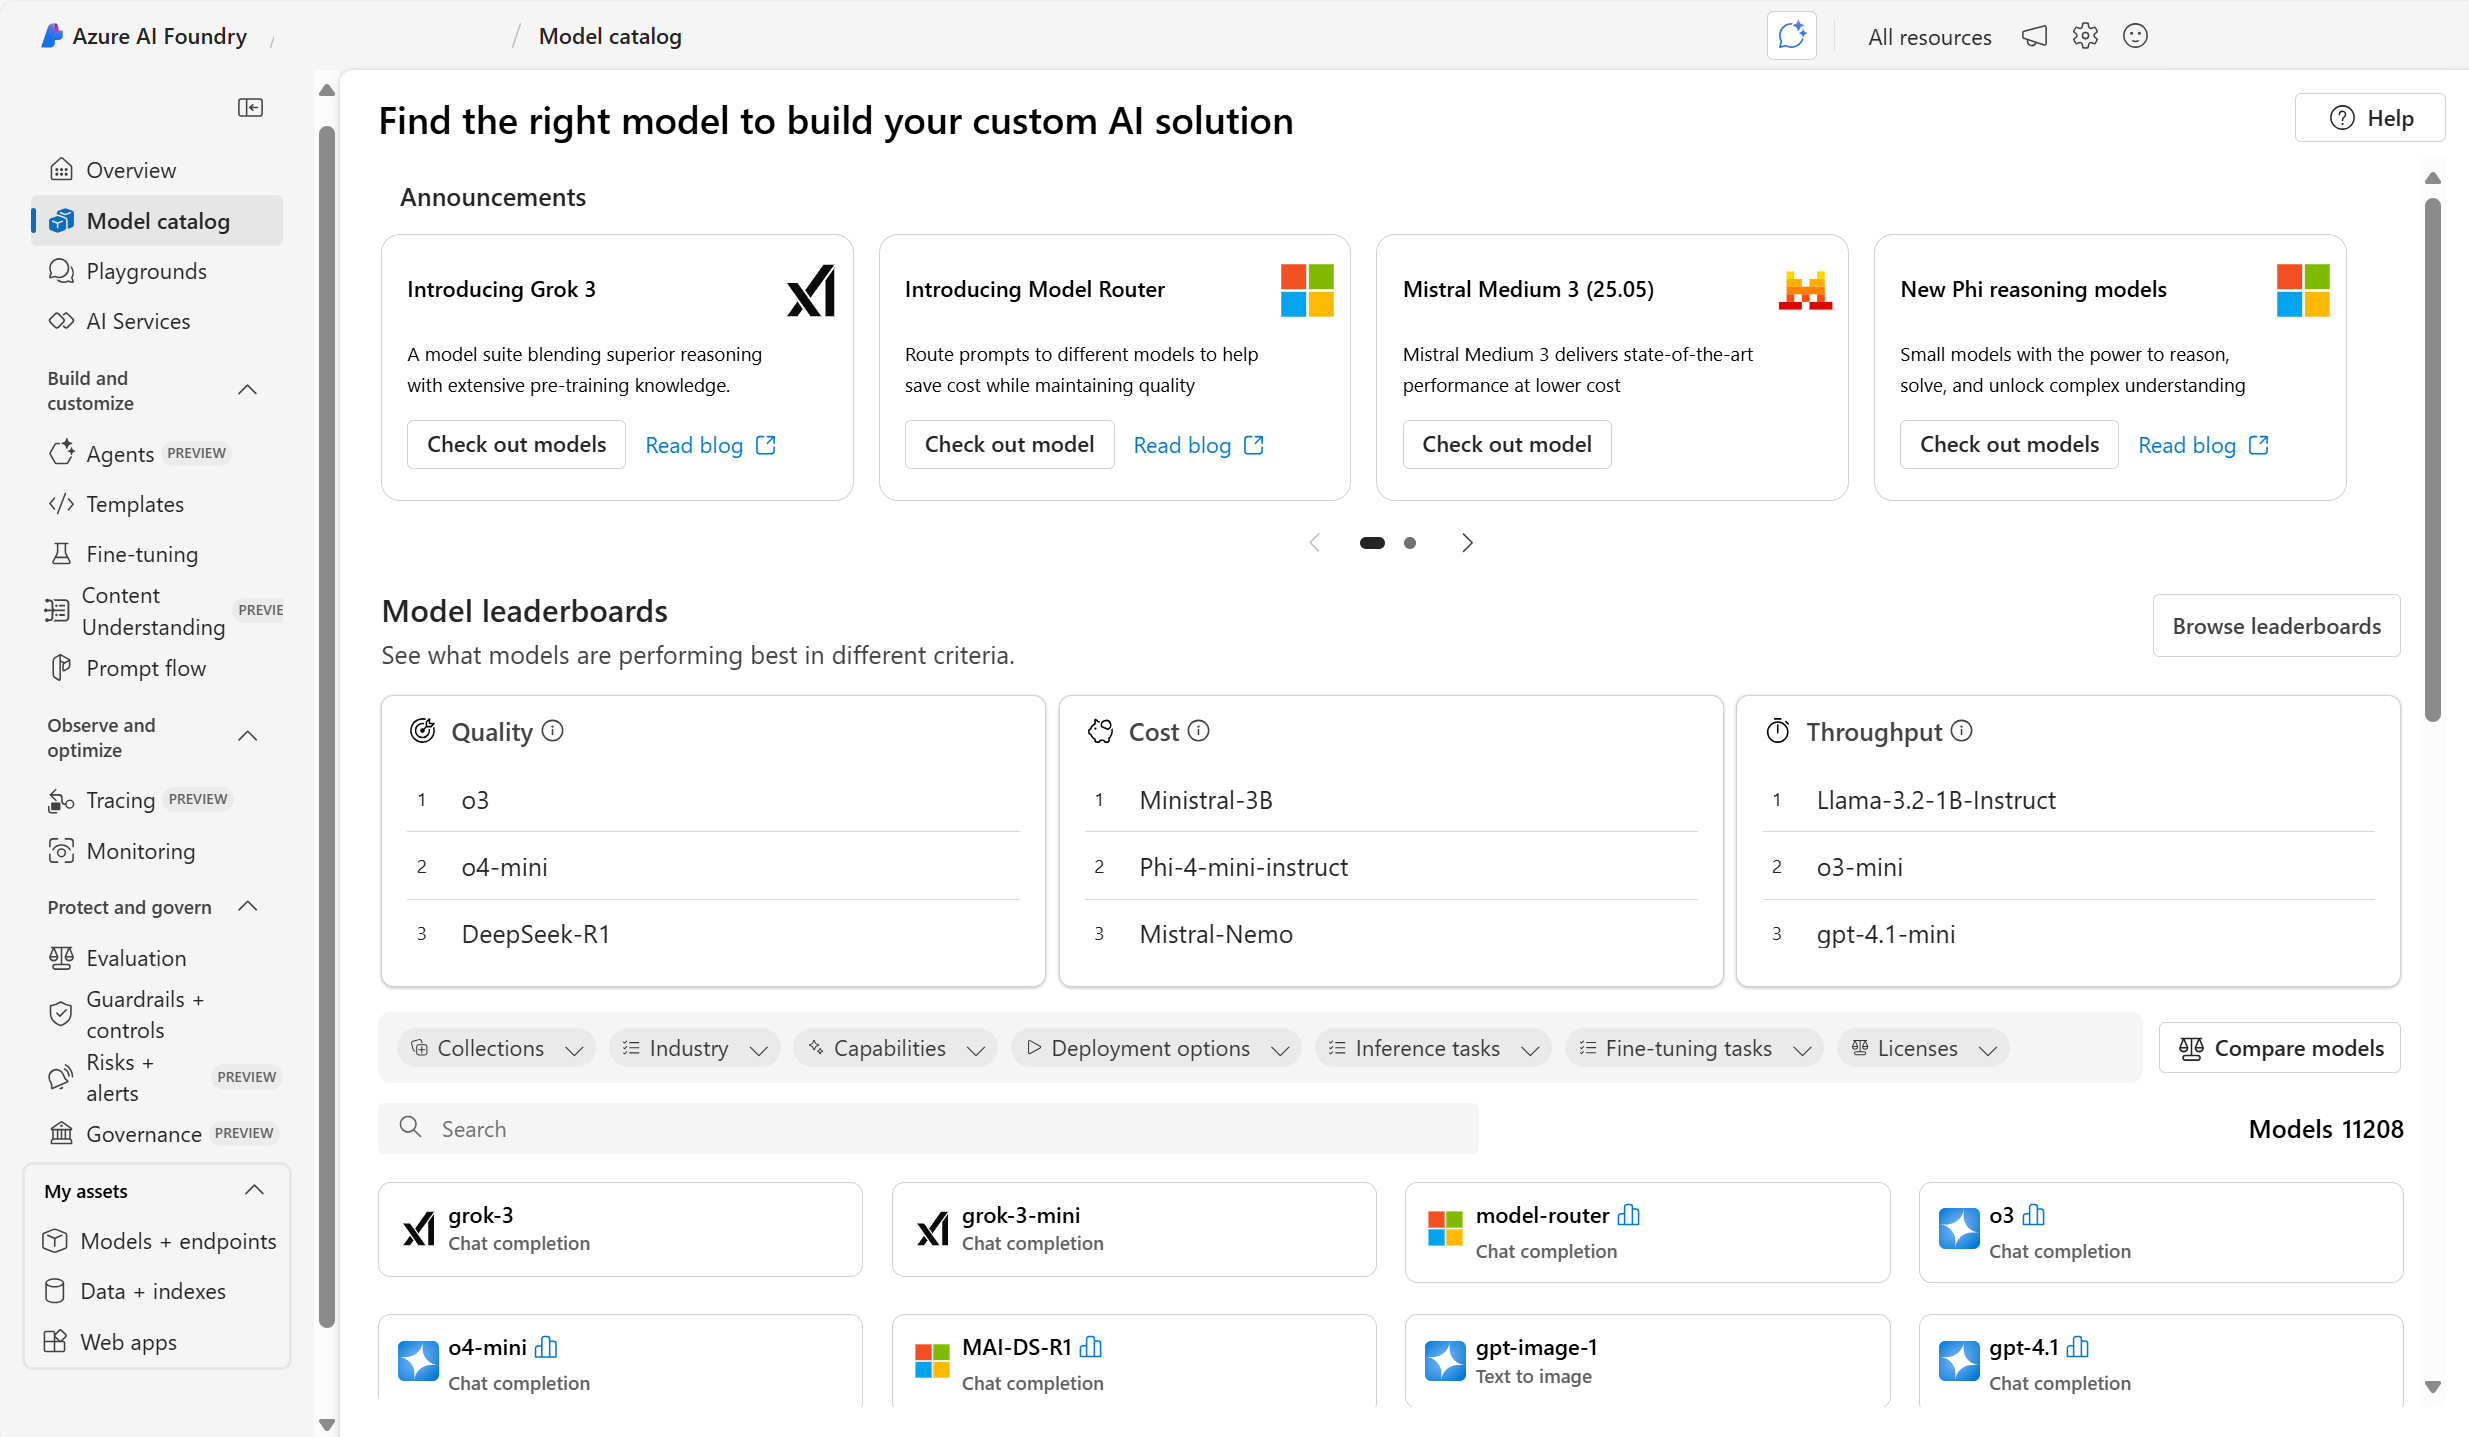This screenshot has height=1437, width=2469.
Task: Open the AI chat sparkle icon in header
Action: click(1791, 36)
